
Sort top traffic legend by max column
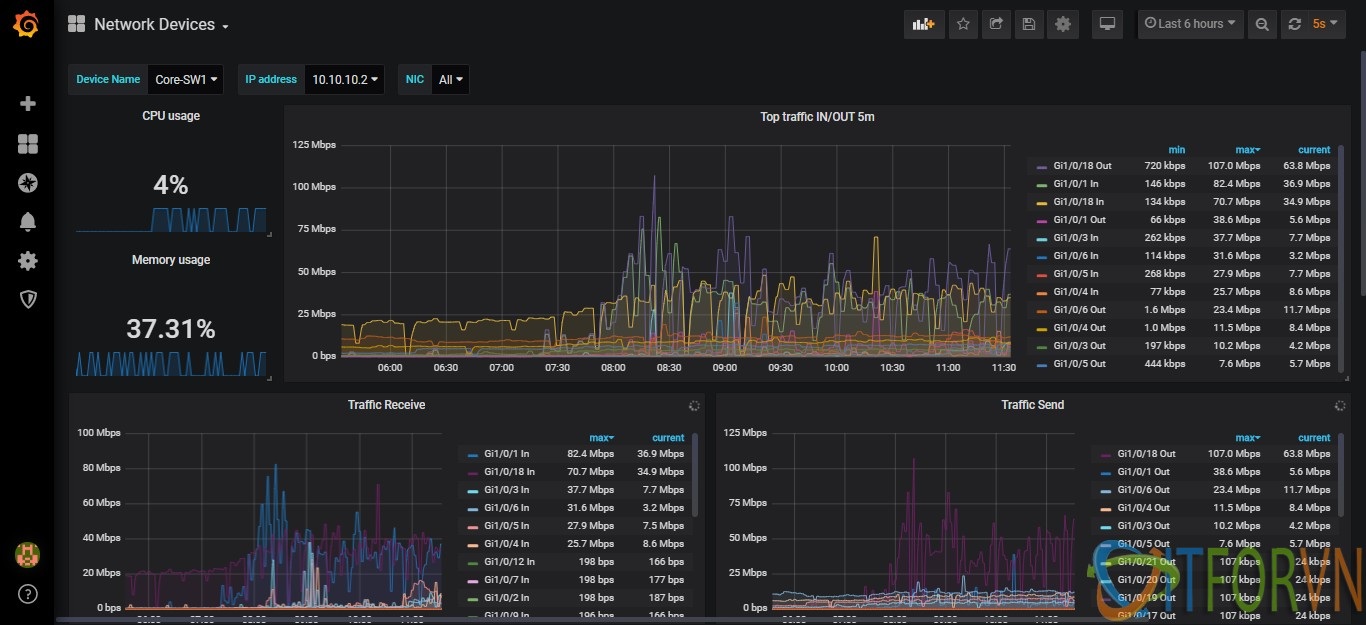pyautogui.click(x=1247, y=150)
